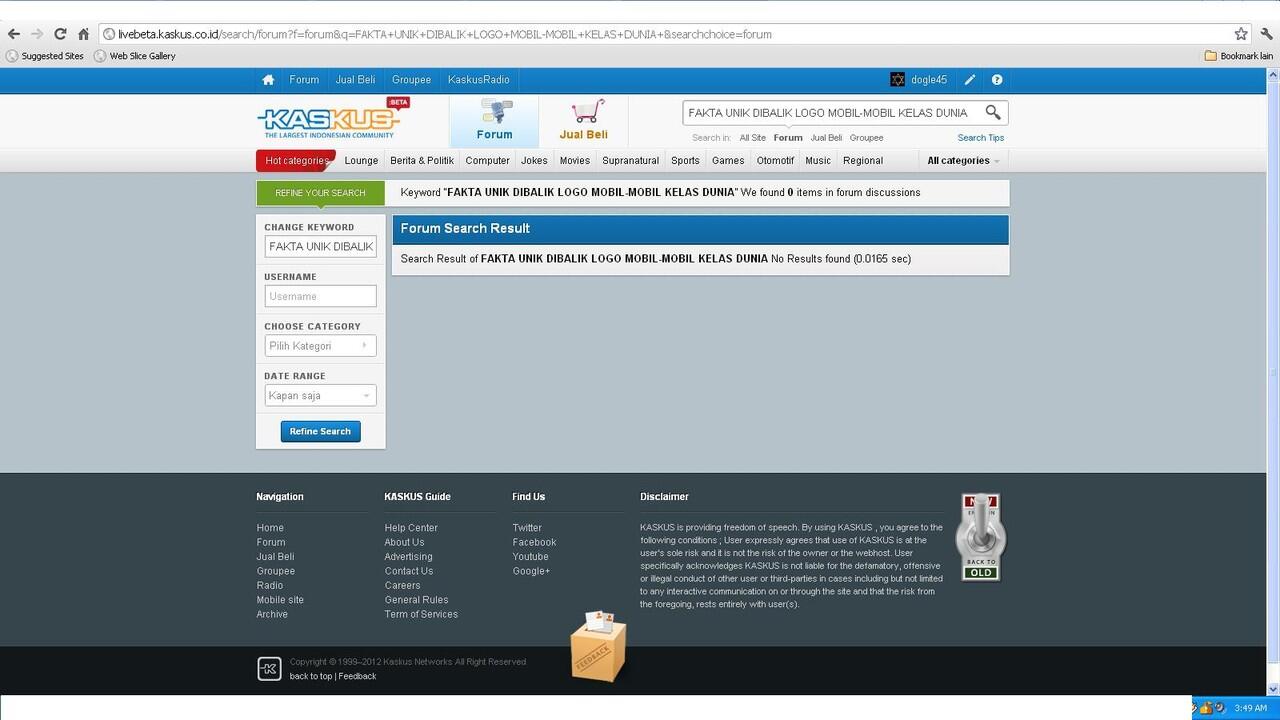This screenshot has height=720, width=1280.
Task: Go to Kaskus home via house icon
Action: (x=268, y=80)
